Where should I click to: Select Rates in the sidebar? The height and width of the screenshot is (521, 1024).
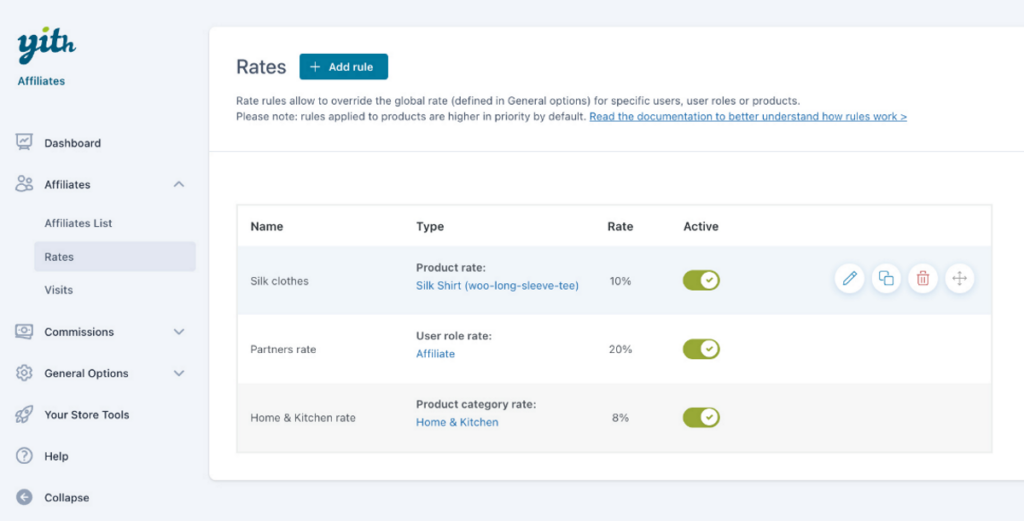(115, 257)
